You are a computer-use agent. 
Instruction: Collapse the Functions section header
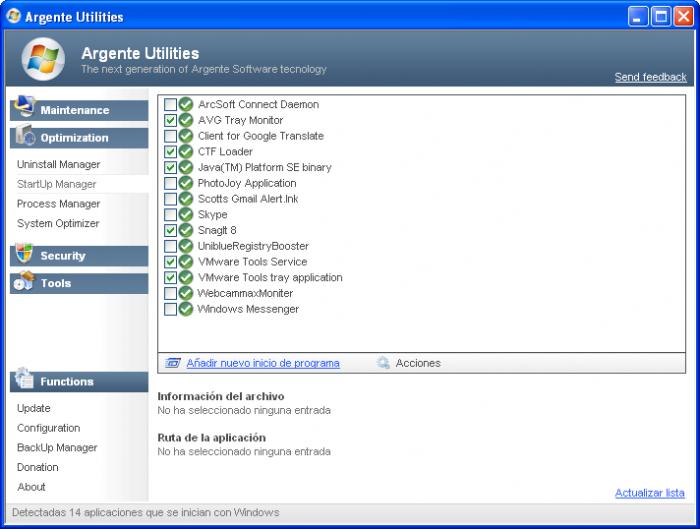coord(79,382)
